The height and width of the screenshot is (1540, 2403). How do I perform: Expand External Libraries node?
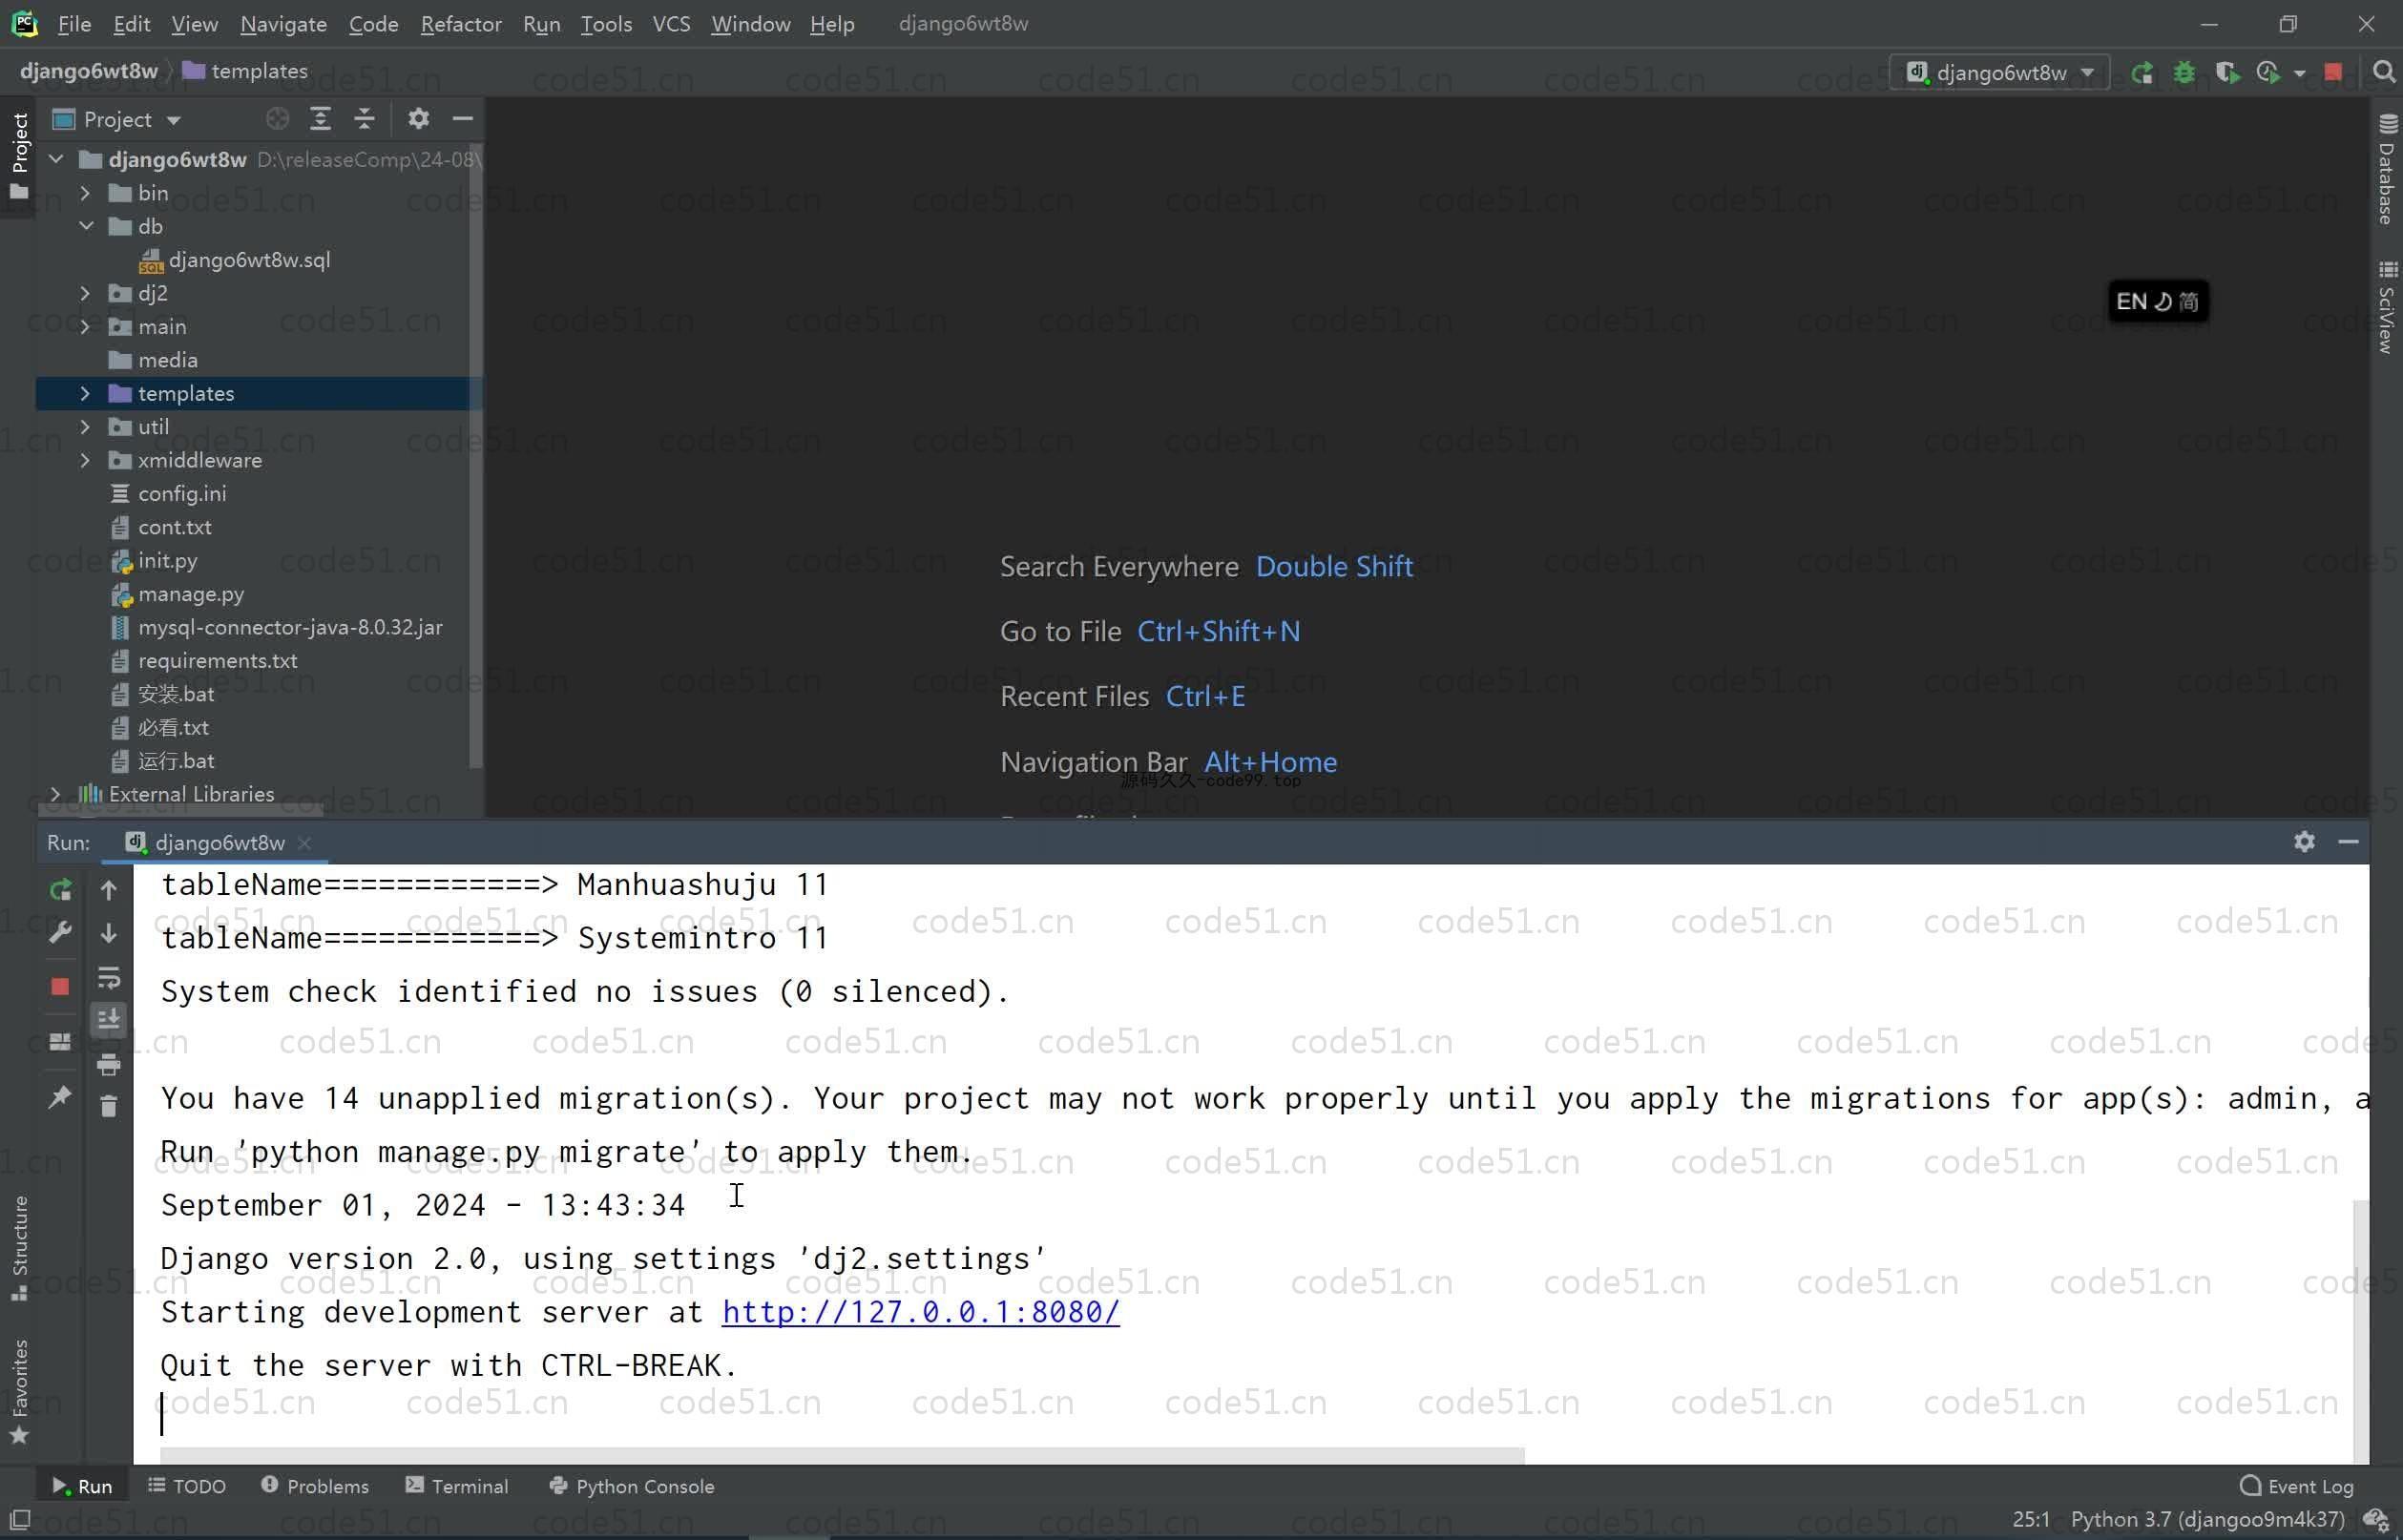click(x=56, y=794)
